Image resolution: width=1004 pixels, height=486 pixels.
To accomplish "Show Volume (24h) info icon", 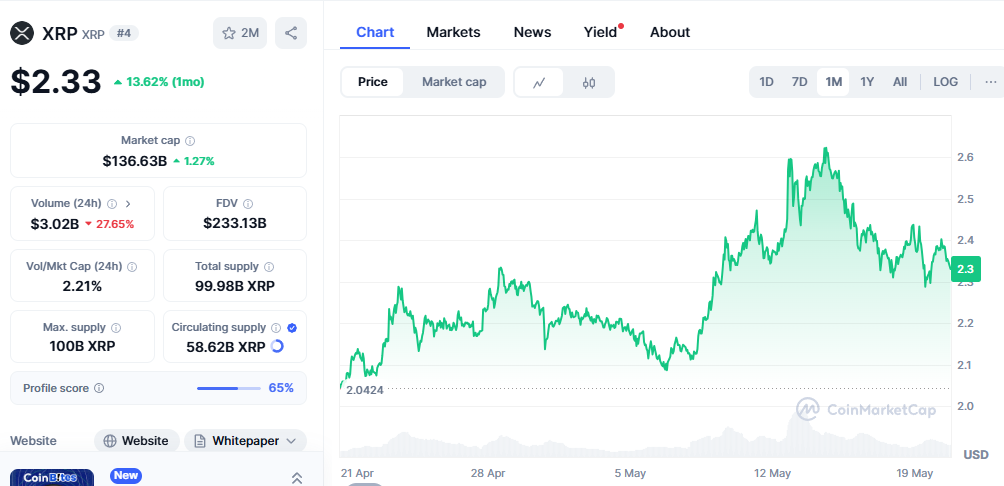I will coord(112,204).
